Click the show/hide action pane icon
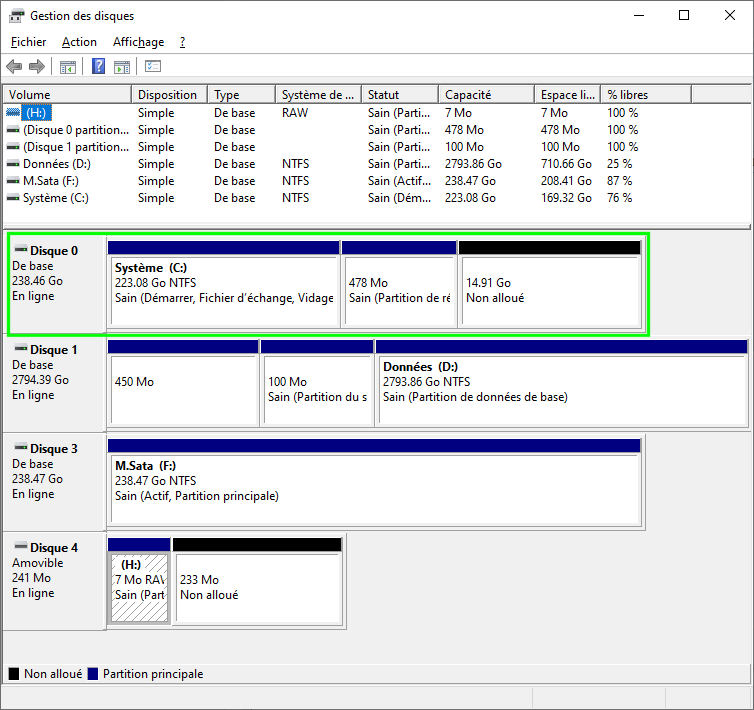This screenshot has width=754, height=710. coord(122,67)
